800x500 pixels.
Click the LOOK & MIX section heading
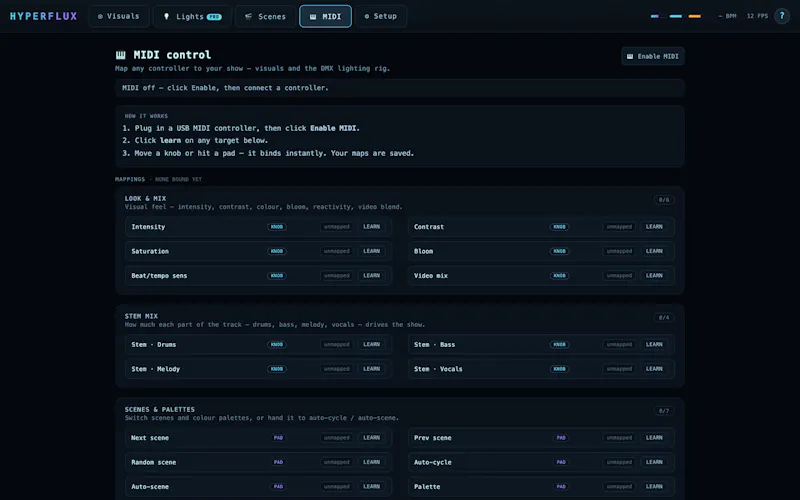pos(145,198)
